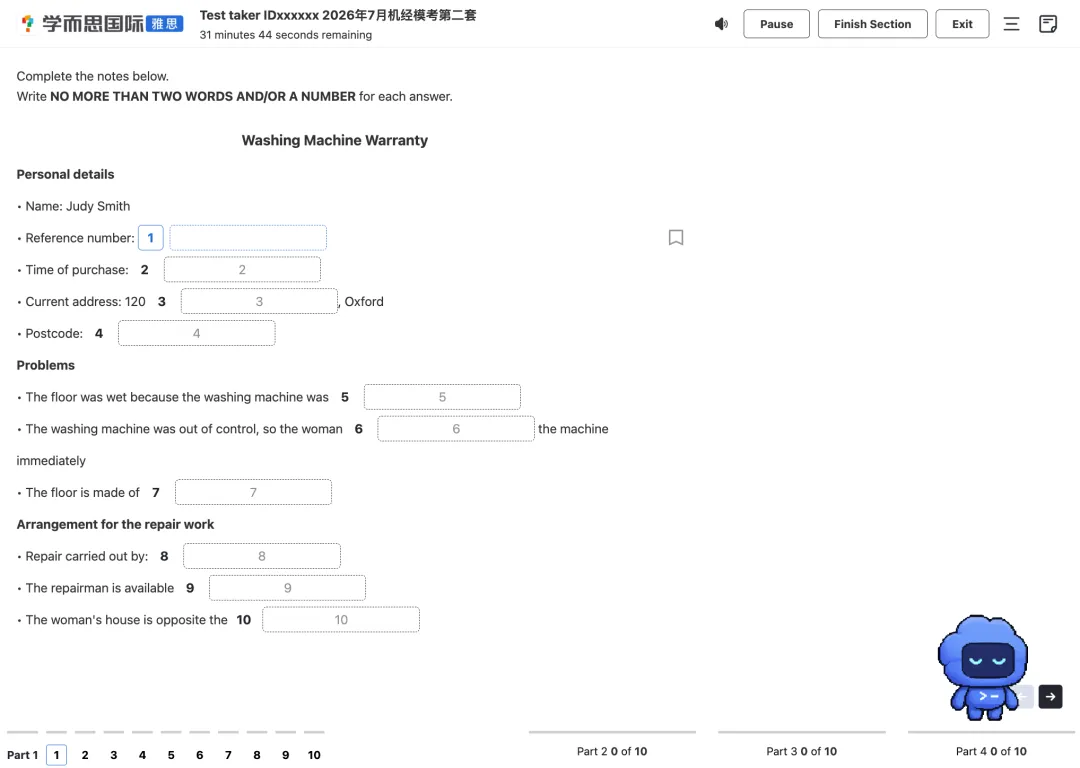
Task: Focus answer field 6 before 'the machine'
Action: (x=455, y=428)
